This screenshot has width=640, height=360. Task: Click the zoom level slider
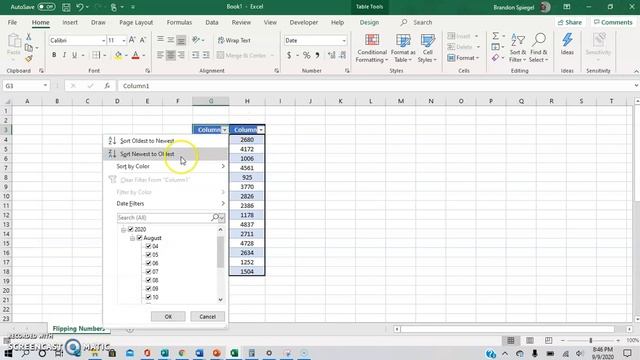click(x=590, y=340)
